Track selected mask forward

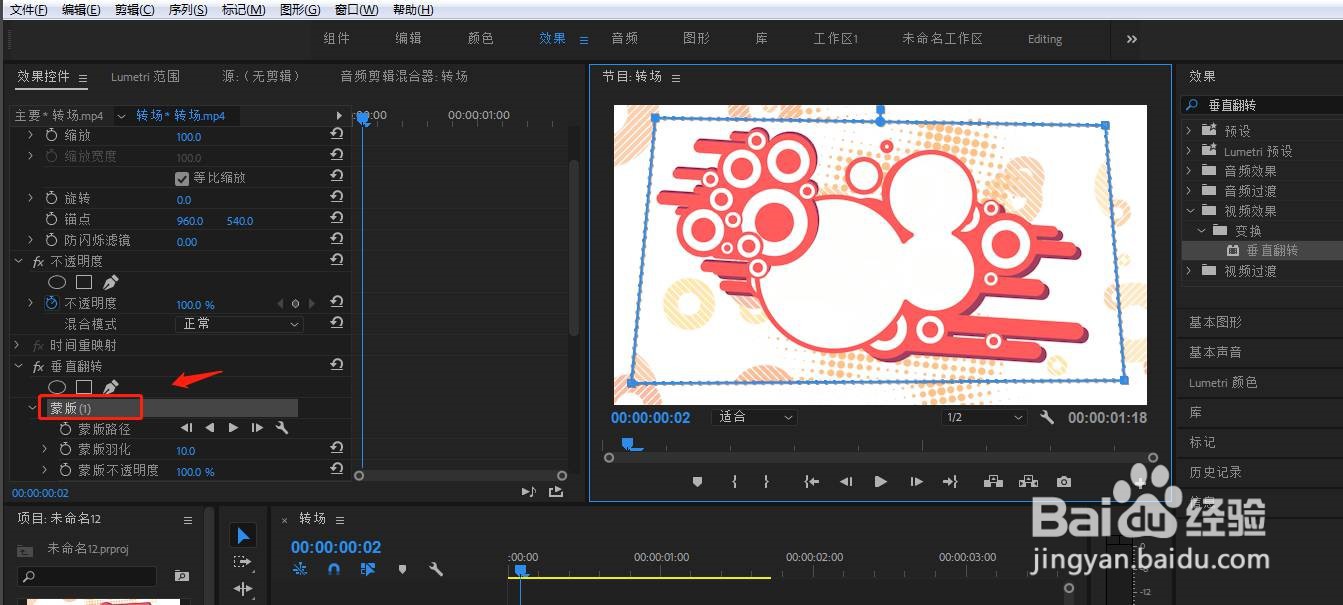tap(233, 428)
